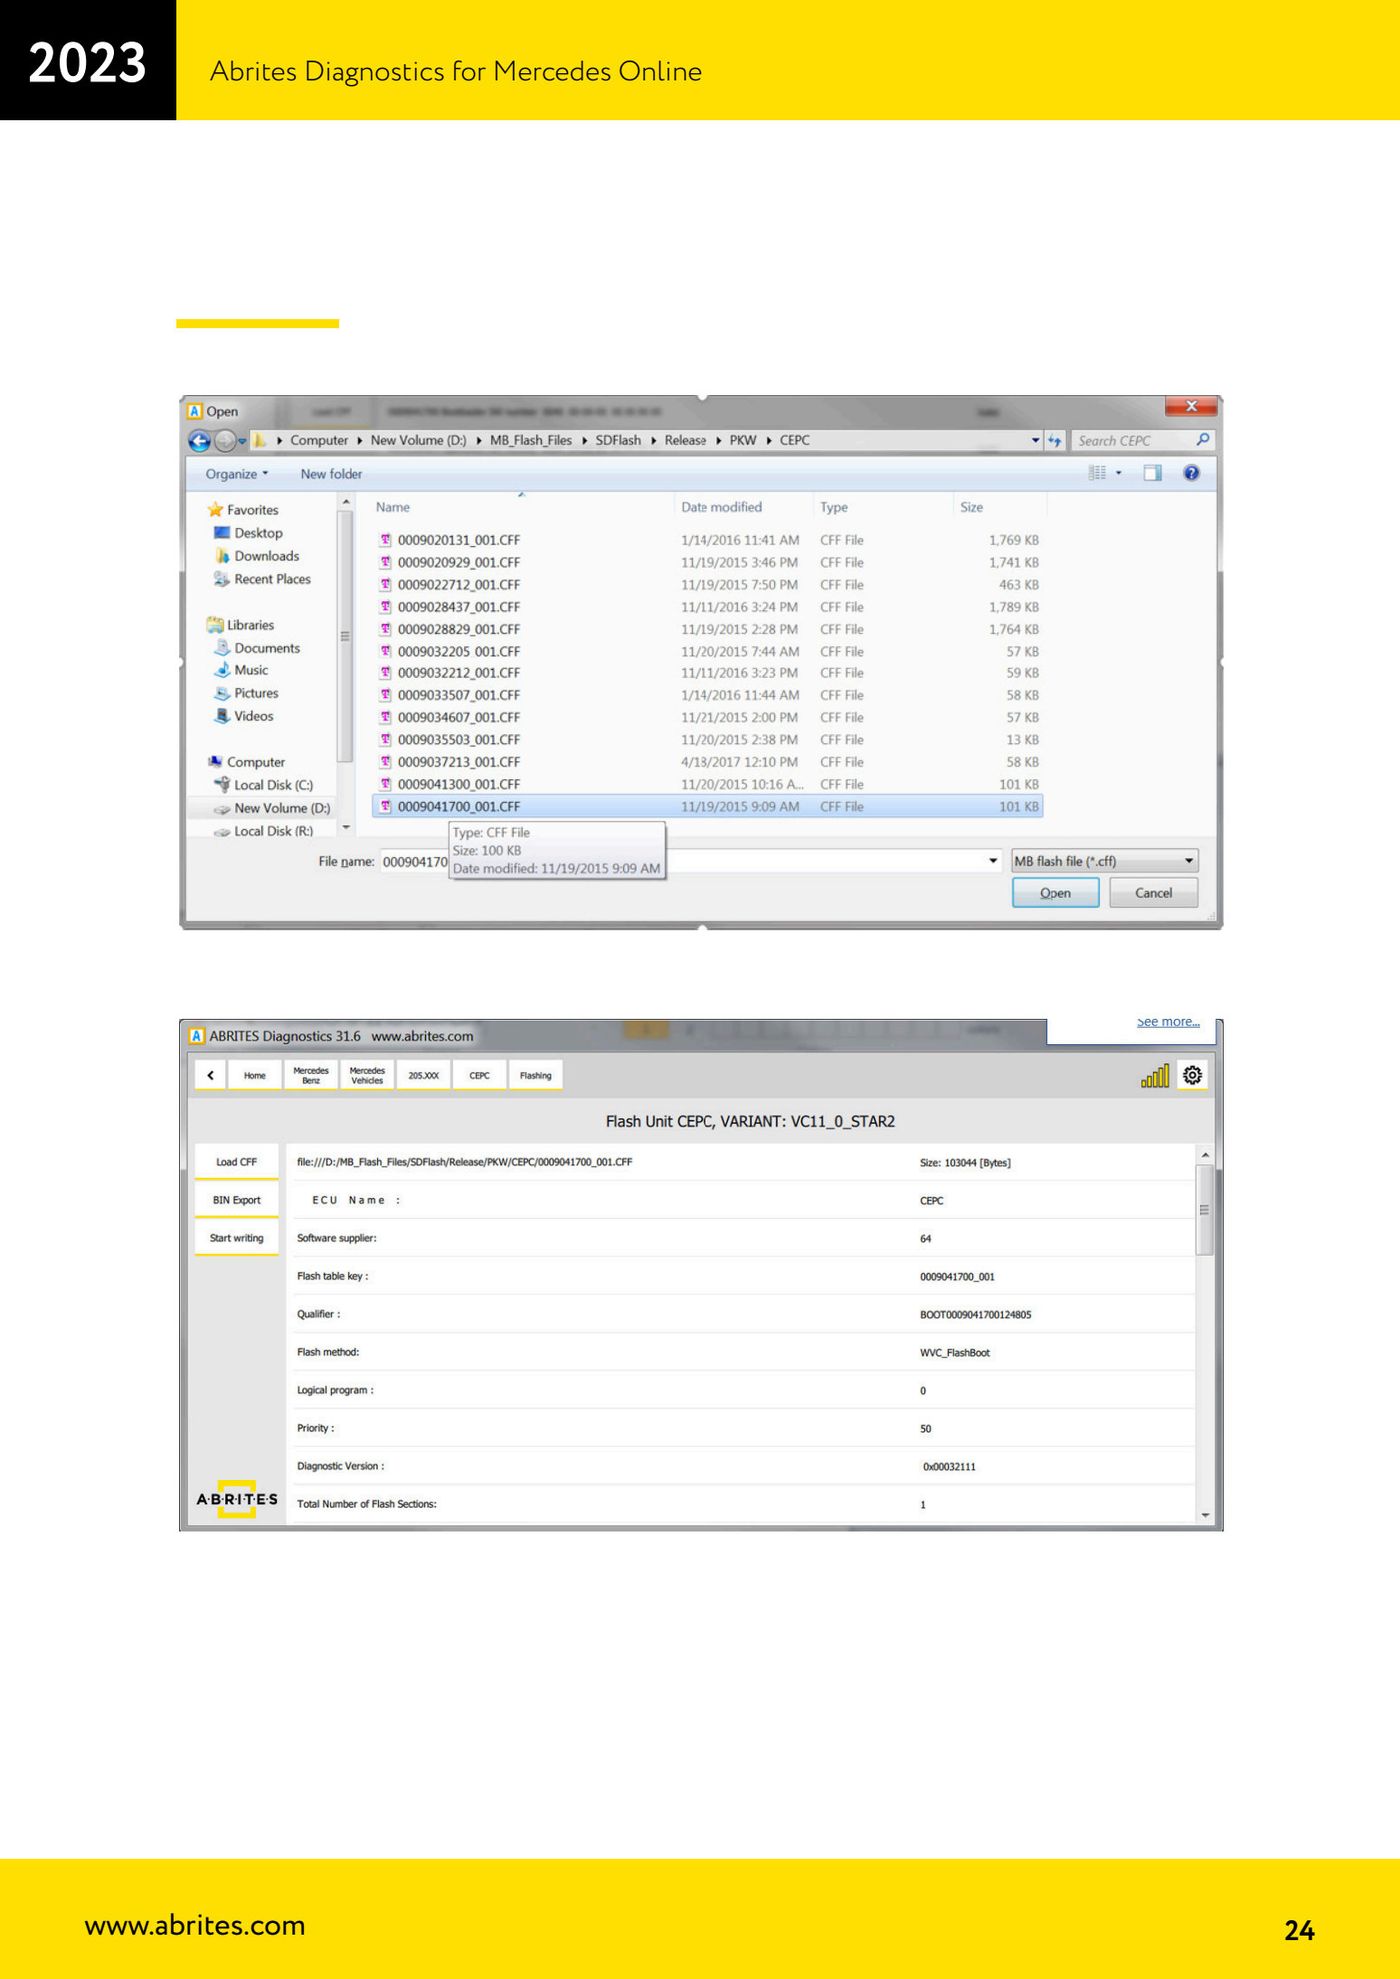Go back with the ABRITES left chevron

click(x=210, y=1075)
